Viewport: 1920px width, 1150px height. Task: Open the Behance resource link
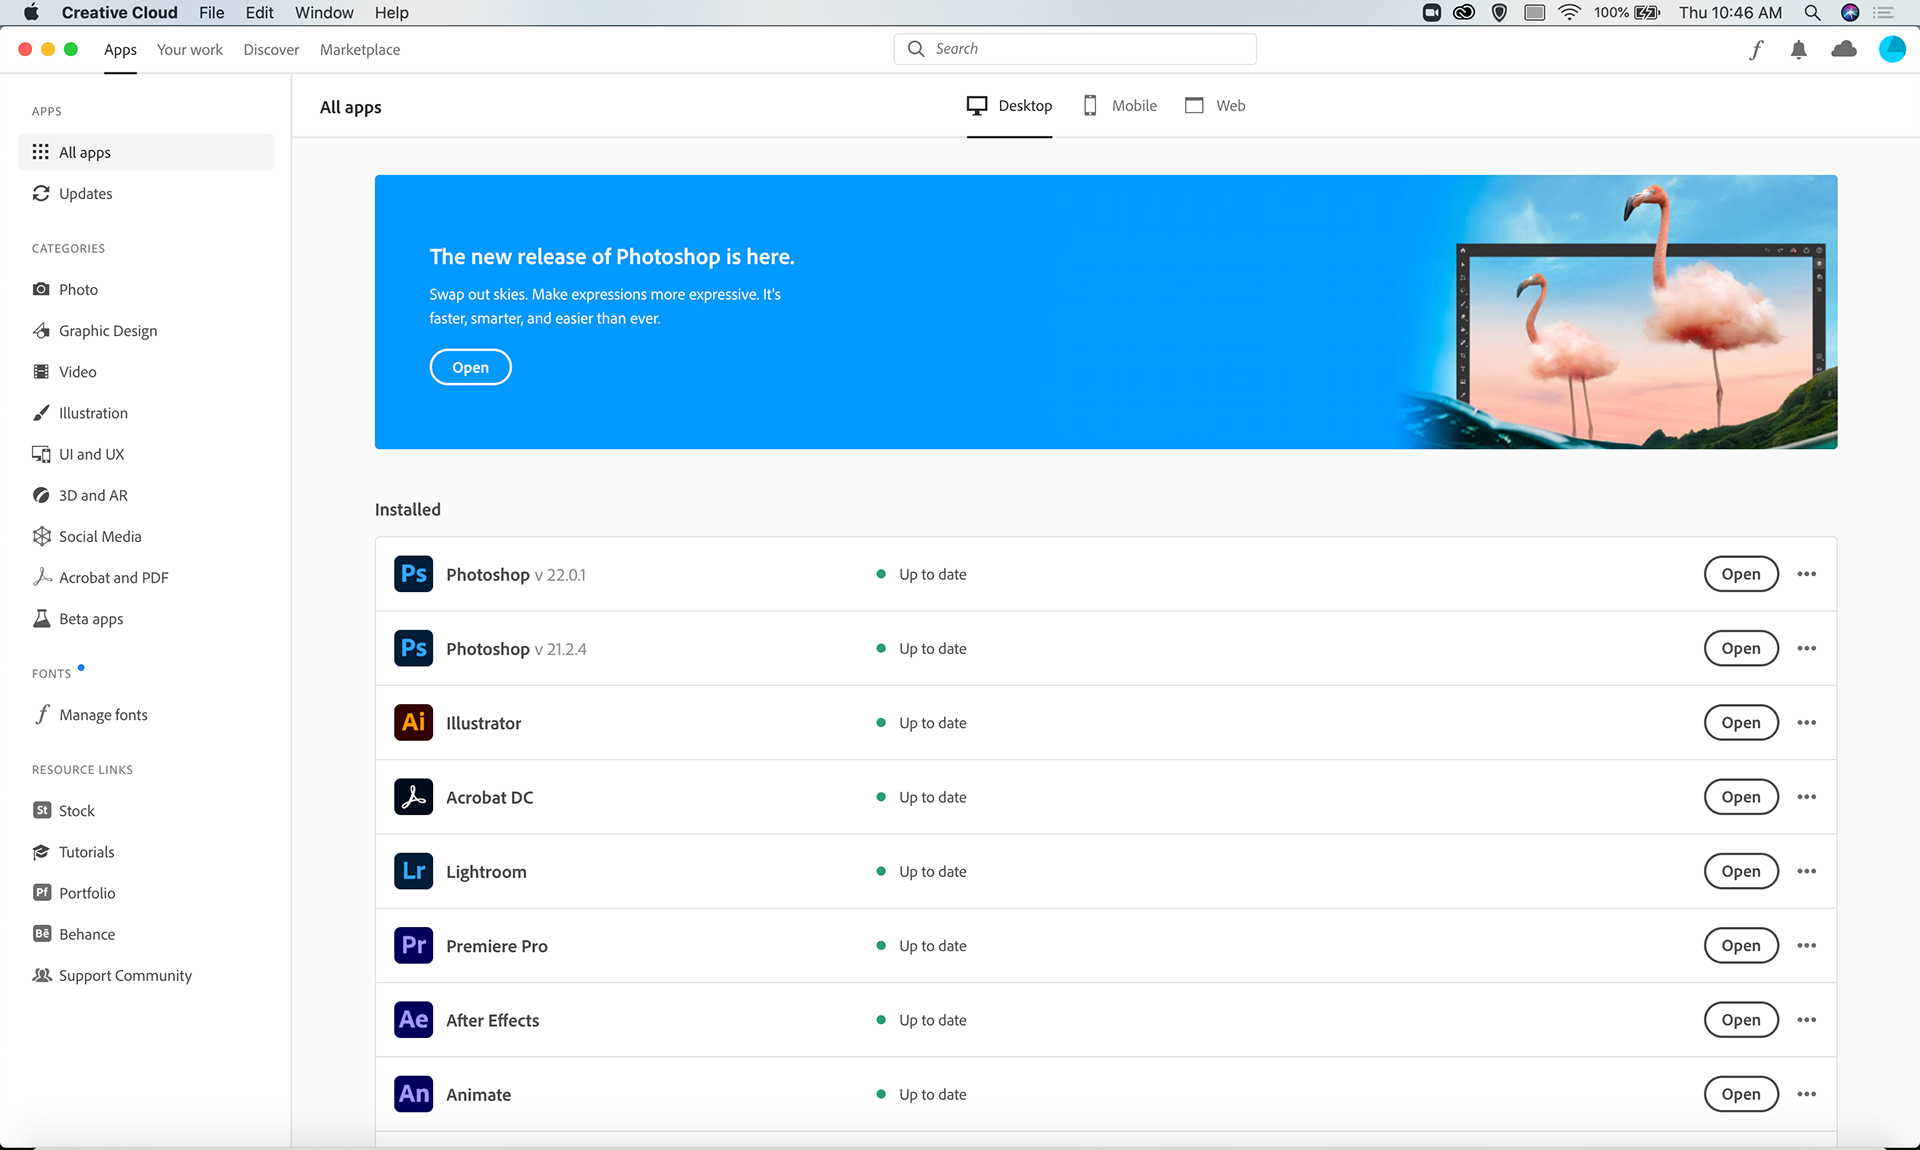click(146, 934)
